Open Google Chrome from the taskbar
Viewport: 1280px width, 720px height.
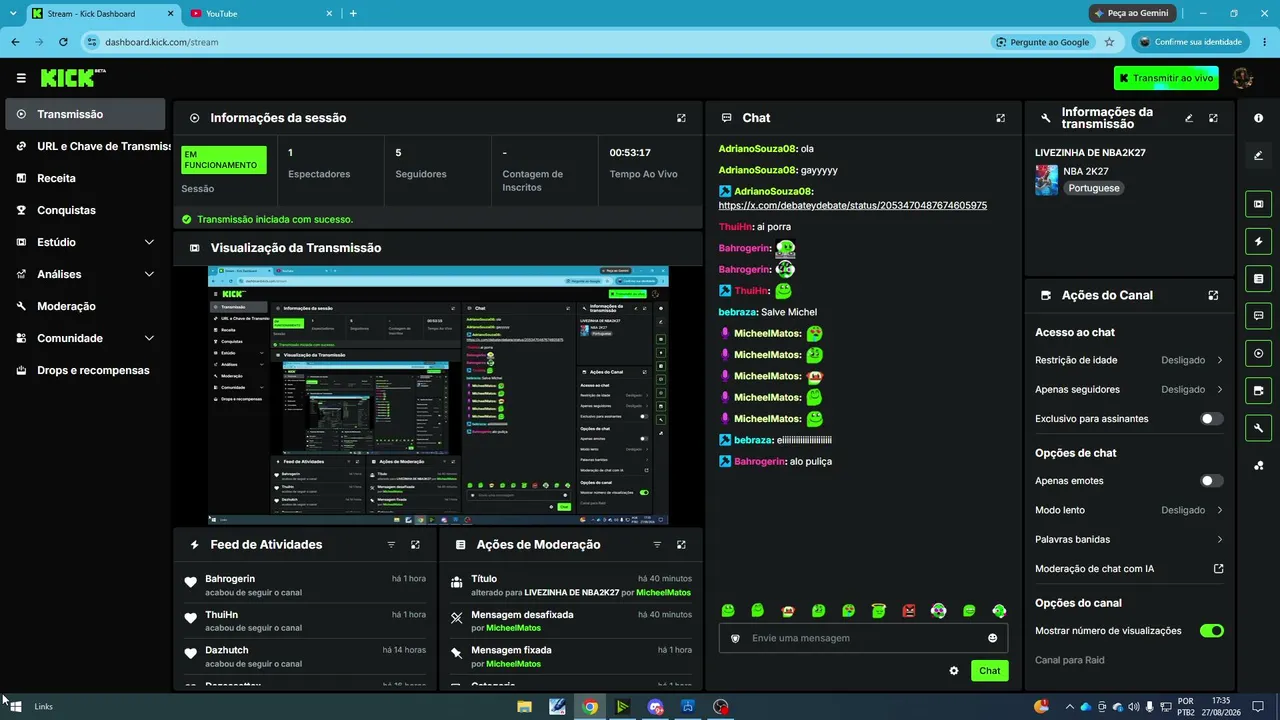590,707
